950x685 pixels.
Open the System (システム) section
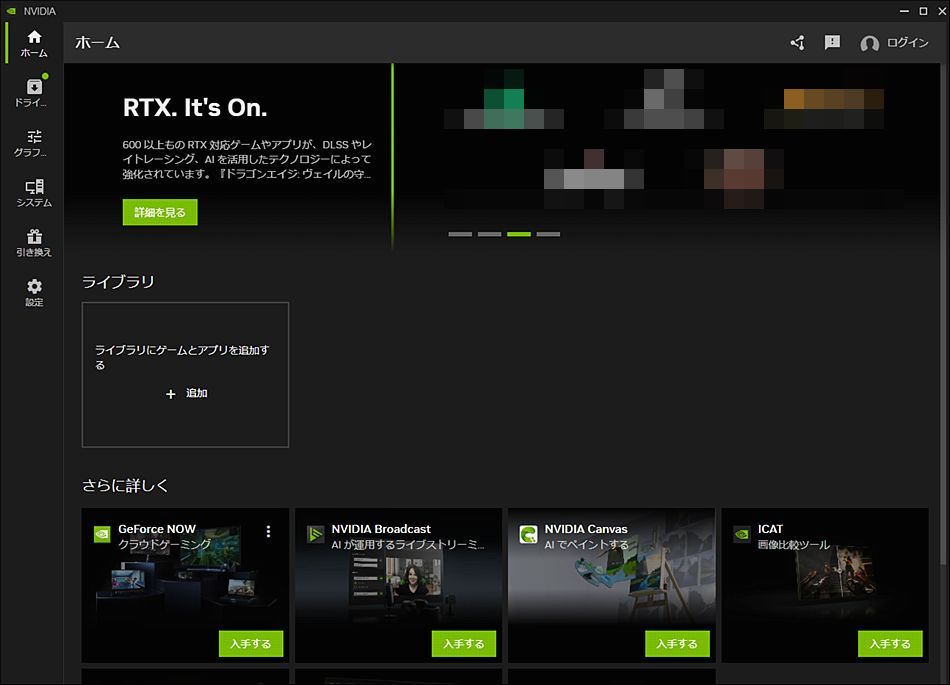(33, 192)
